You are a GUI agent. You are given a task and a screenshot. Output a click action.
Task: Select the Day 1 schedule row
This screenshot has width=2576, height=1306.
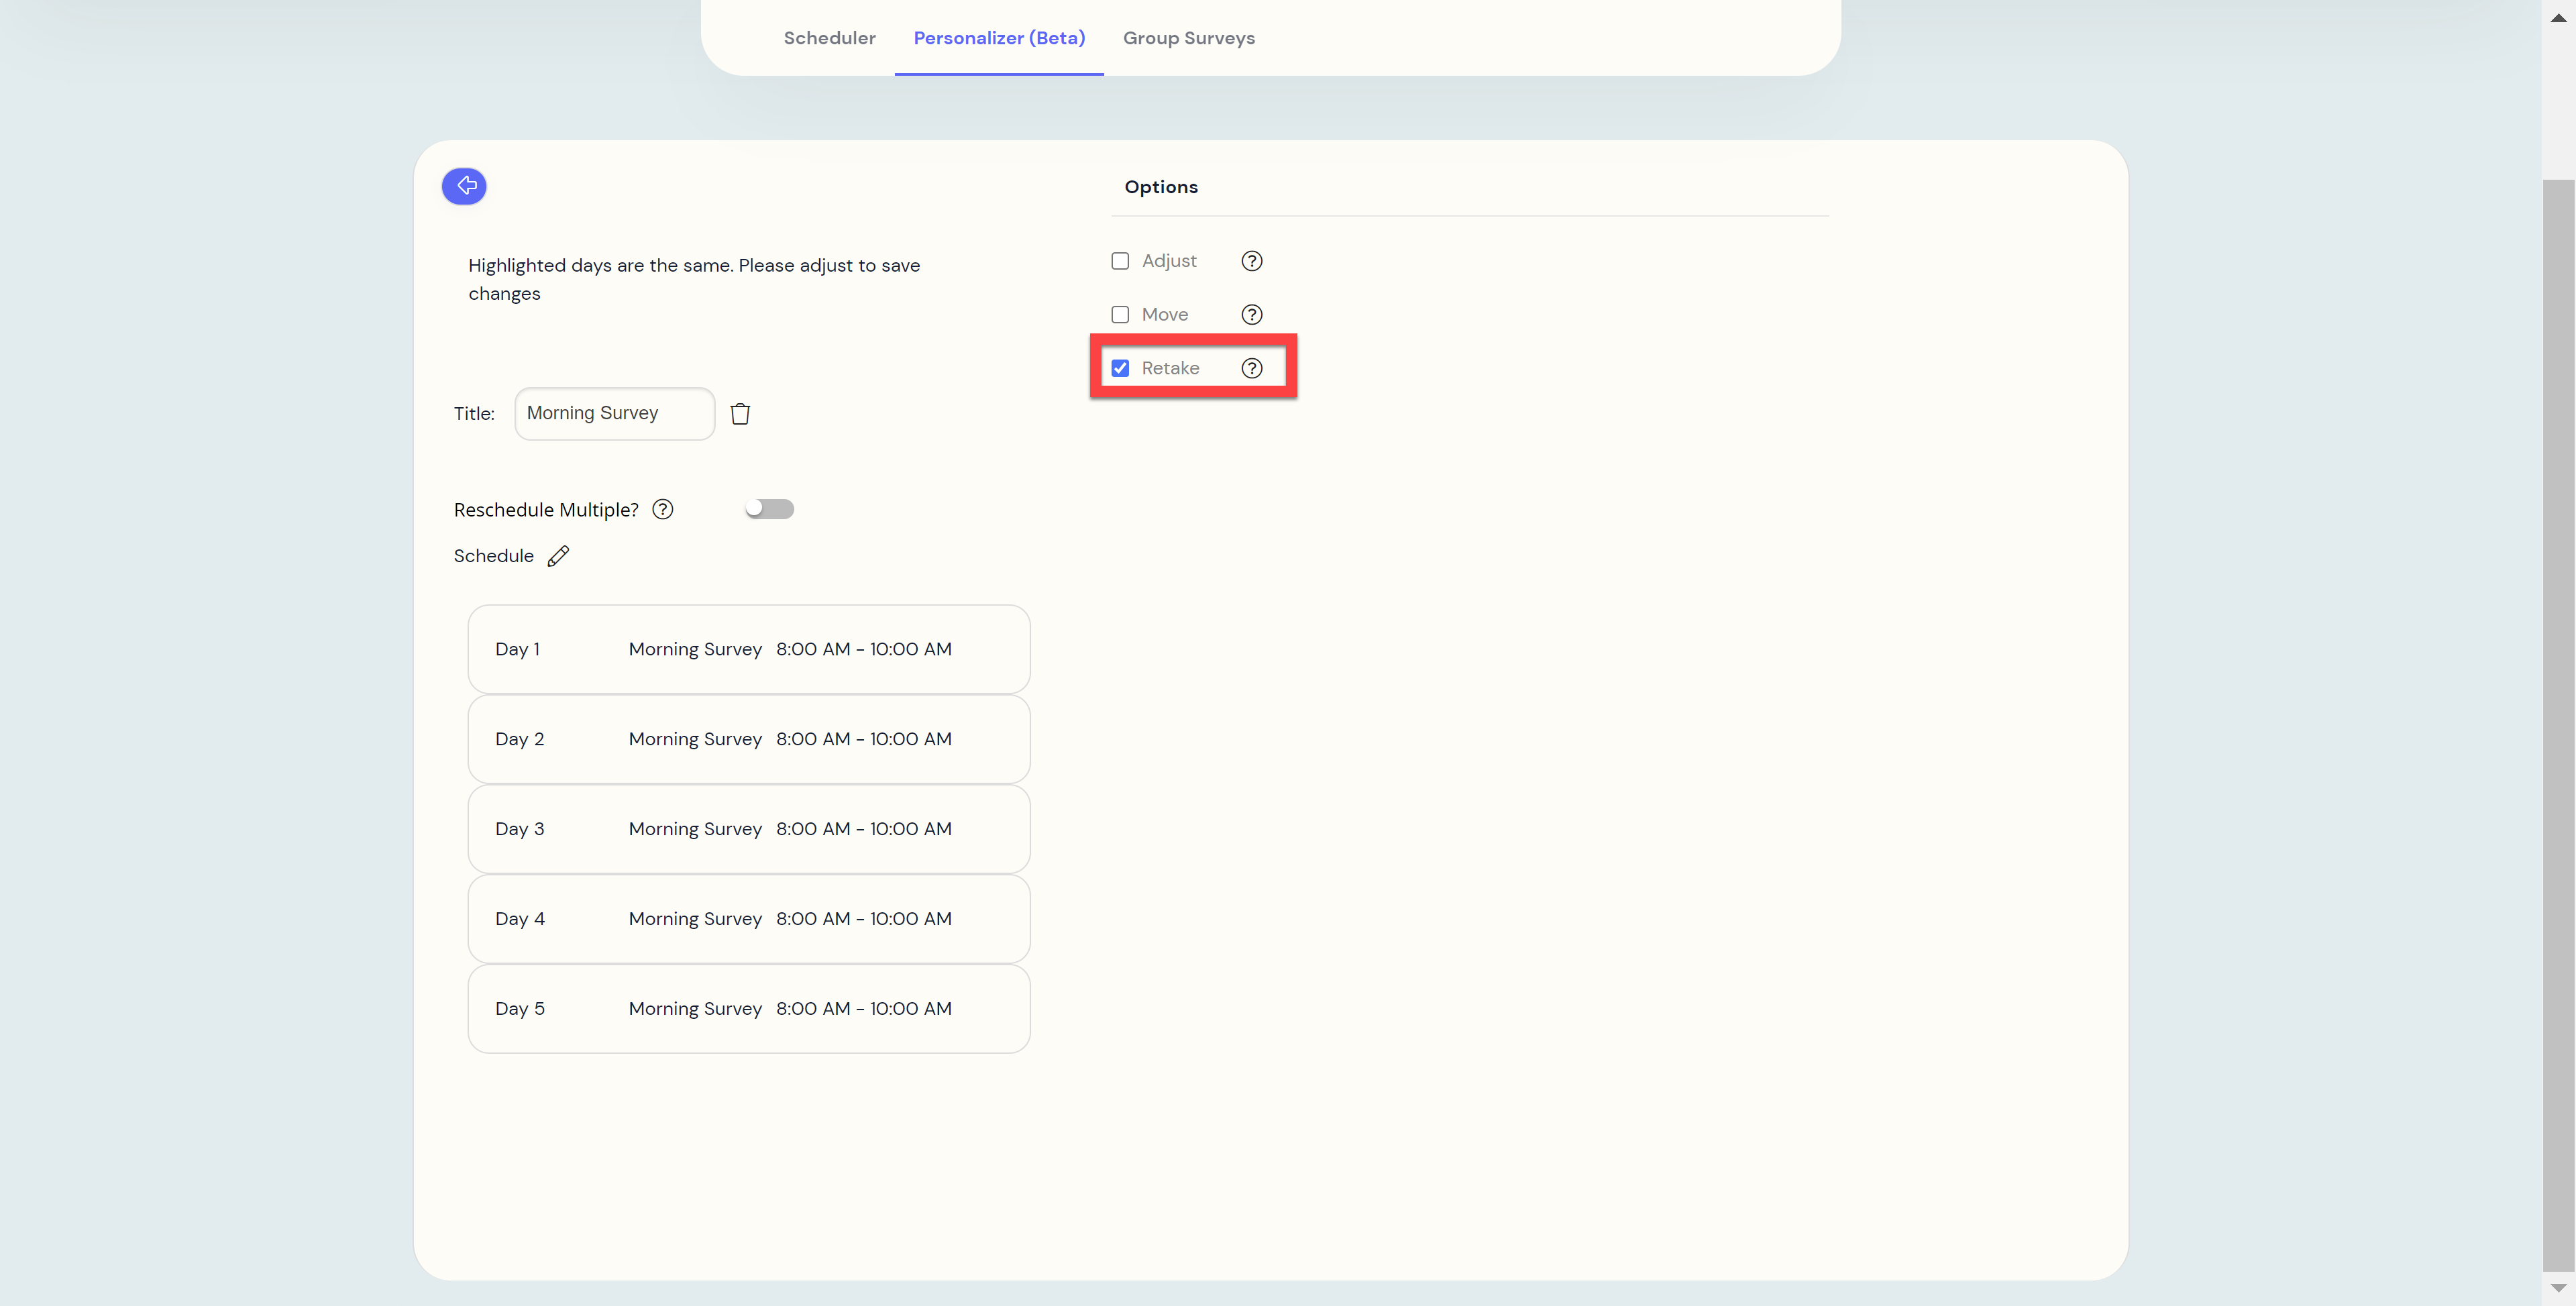[748, 649]
